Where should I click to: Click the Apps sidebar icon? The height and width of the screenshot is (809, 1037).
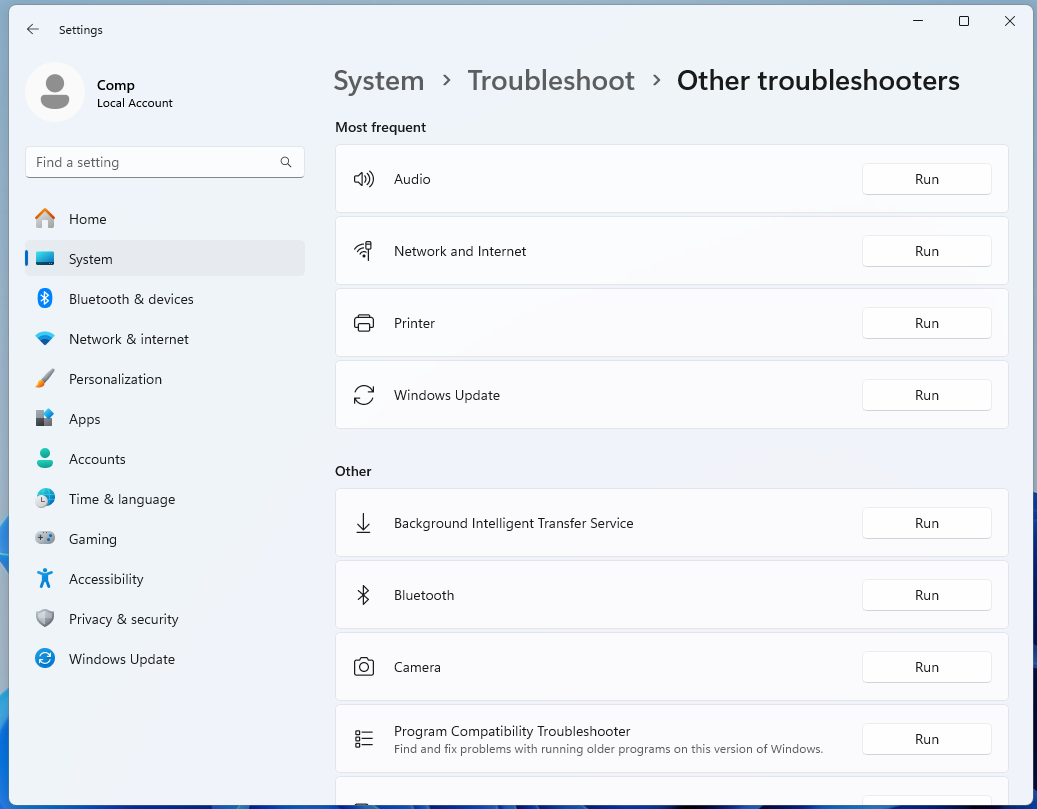[x=45, y=418]
